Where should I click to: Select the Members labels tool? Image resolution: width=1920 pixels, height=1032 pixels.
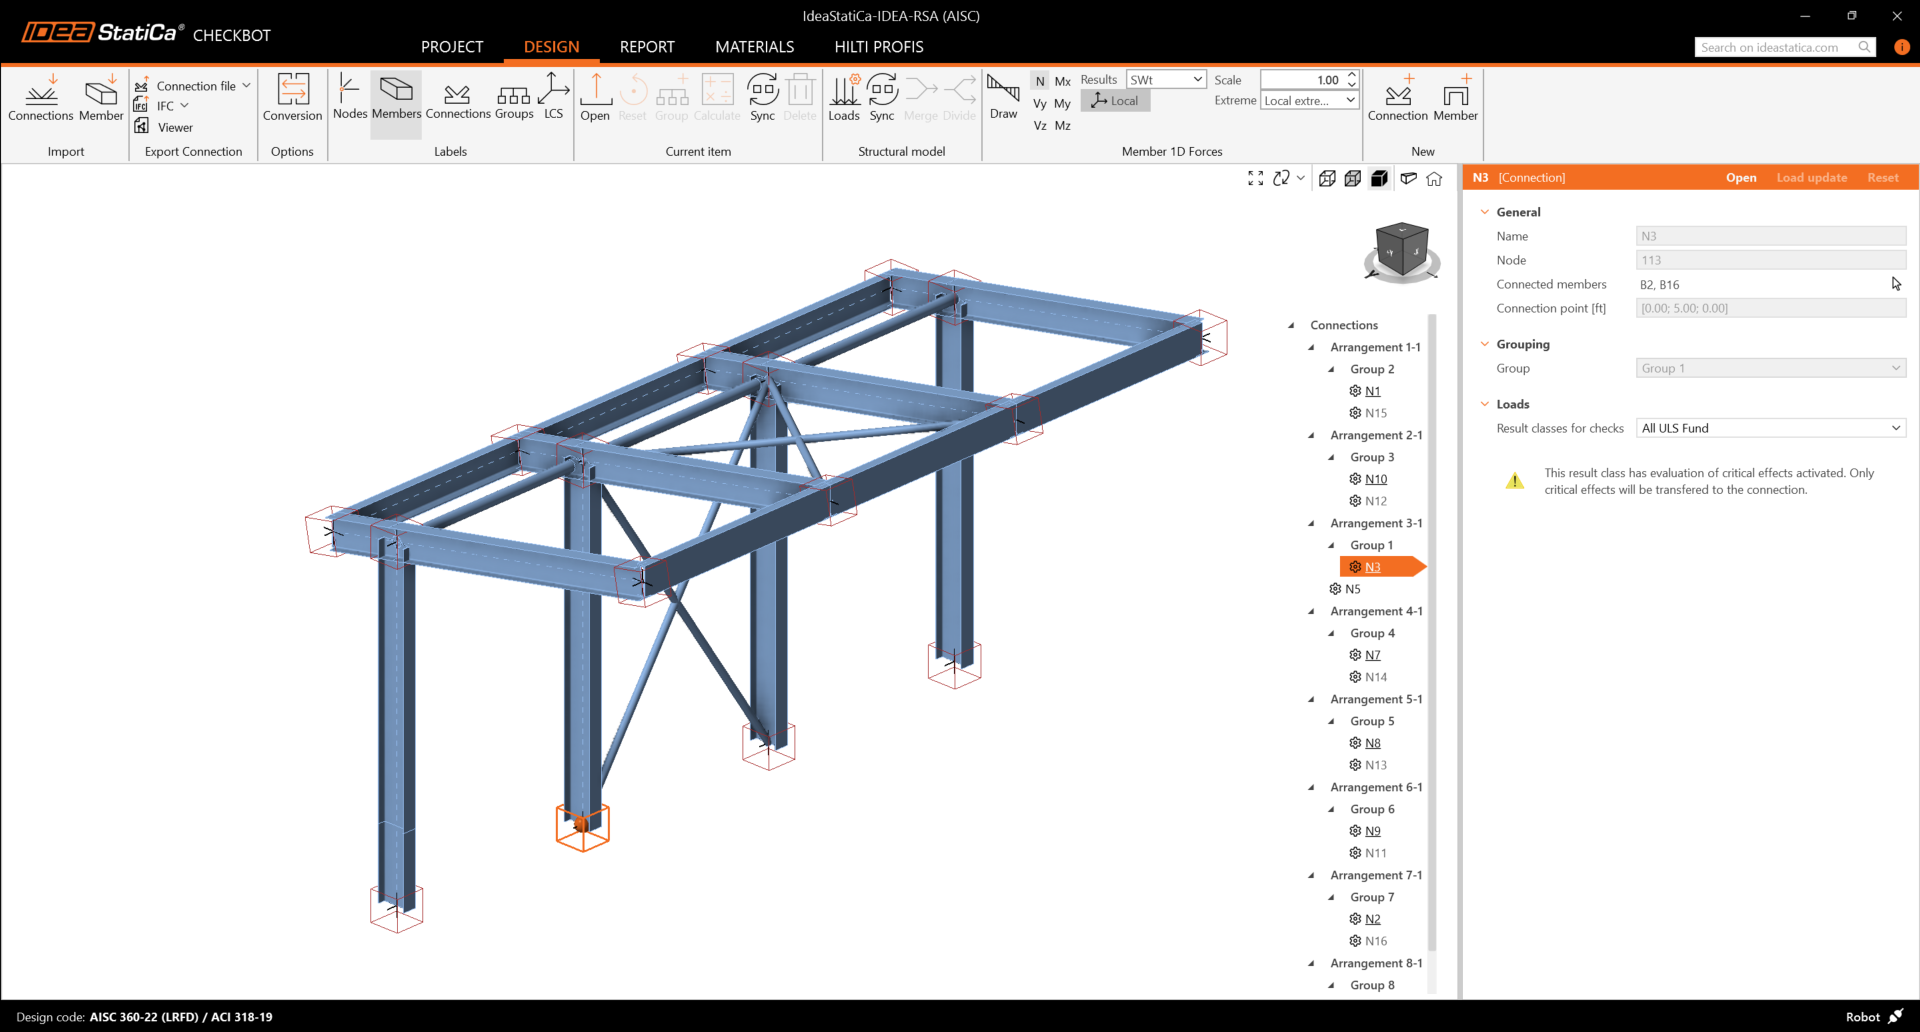tap(396, 99)
